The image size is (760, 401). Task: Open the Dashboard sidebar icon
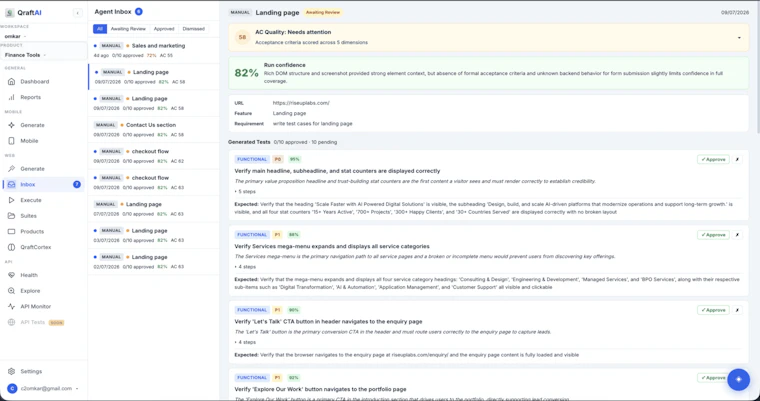click(12, 81)
